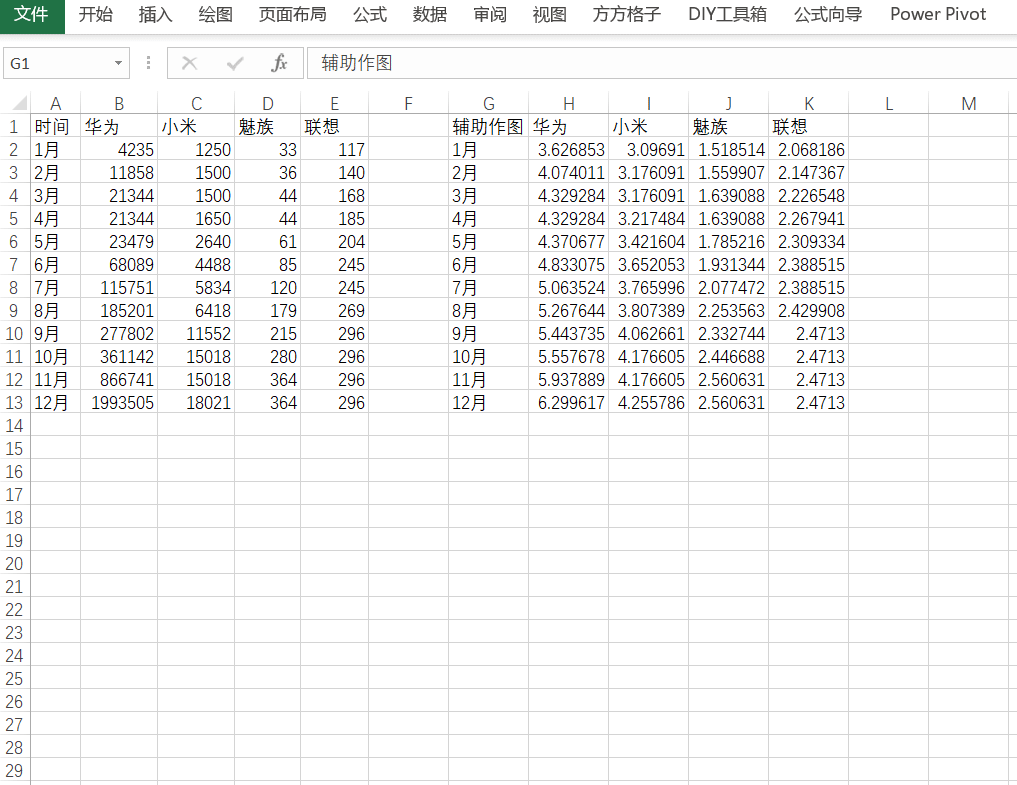
Task: Open the Insert Function fx icon
Action: coord(280,63)
